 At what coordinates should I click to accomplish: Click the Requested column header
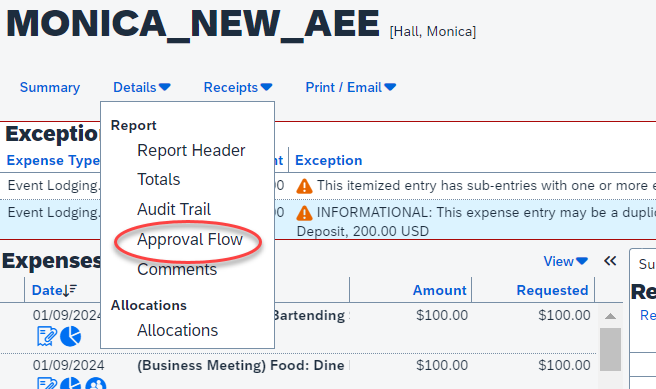(x=552, y=290)
